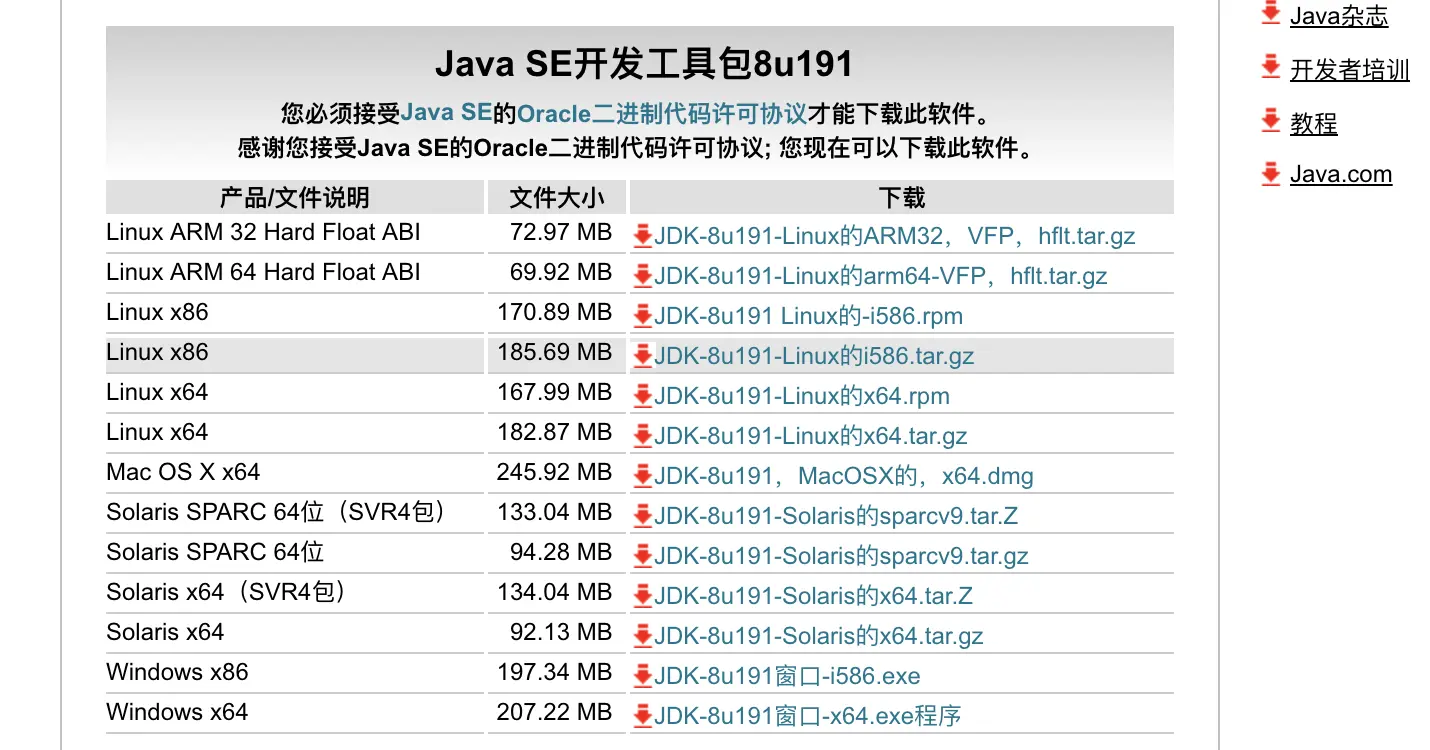This screenshot has height=750, width=1430.
Task: Download JDK-8u191 Solaris sparcv9.tar.Z
Action: coord(836,517)
